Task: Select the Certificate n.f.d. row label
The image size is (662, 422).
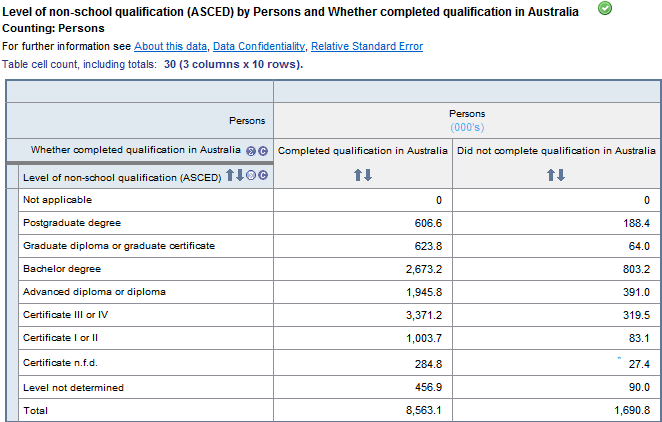Action: (x=60, y=363)
